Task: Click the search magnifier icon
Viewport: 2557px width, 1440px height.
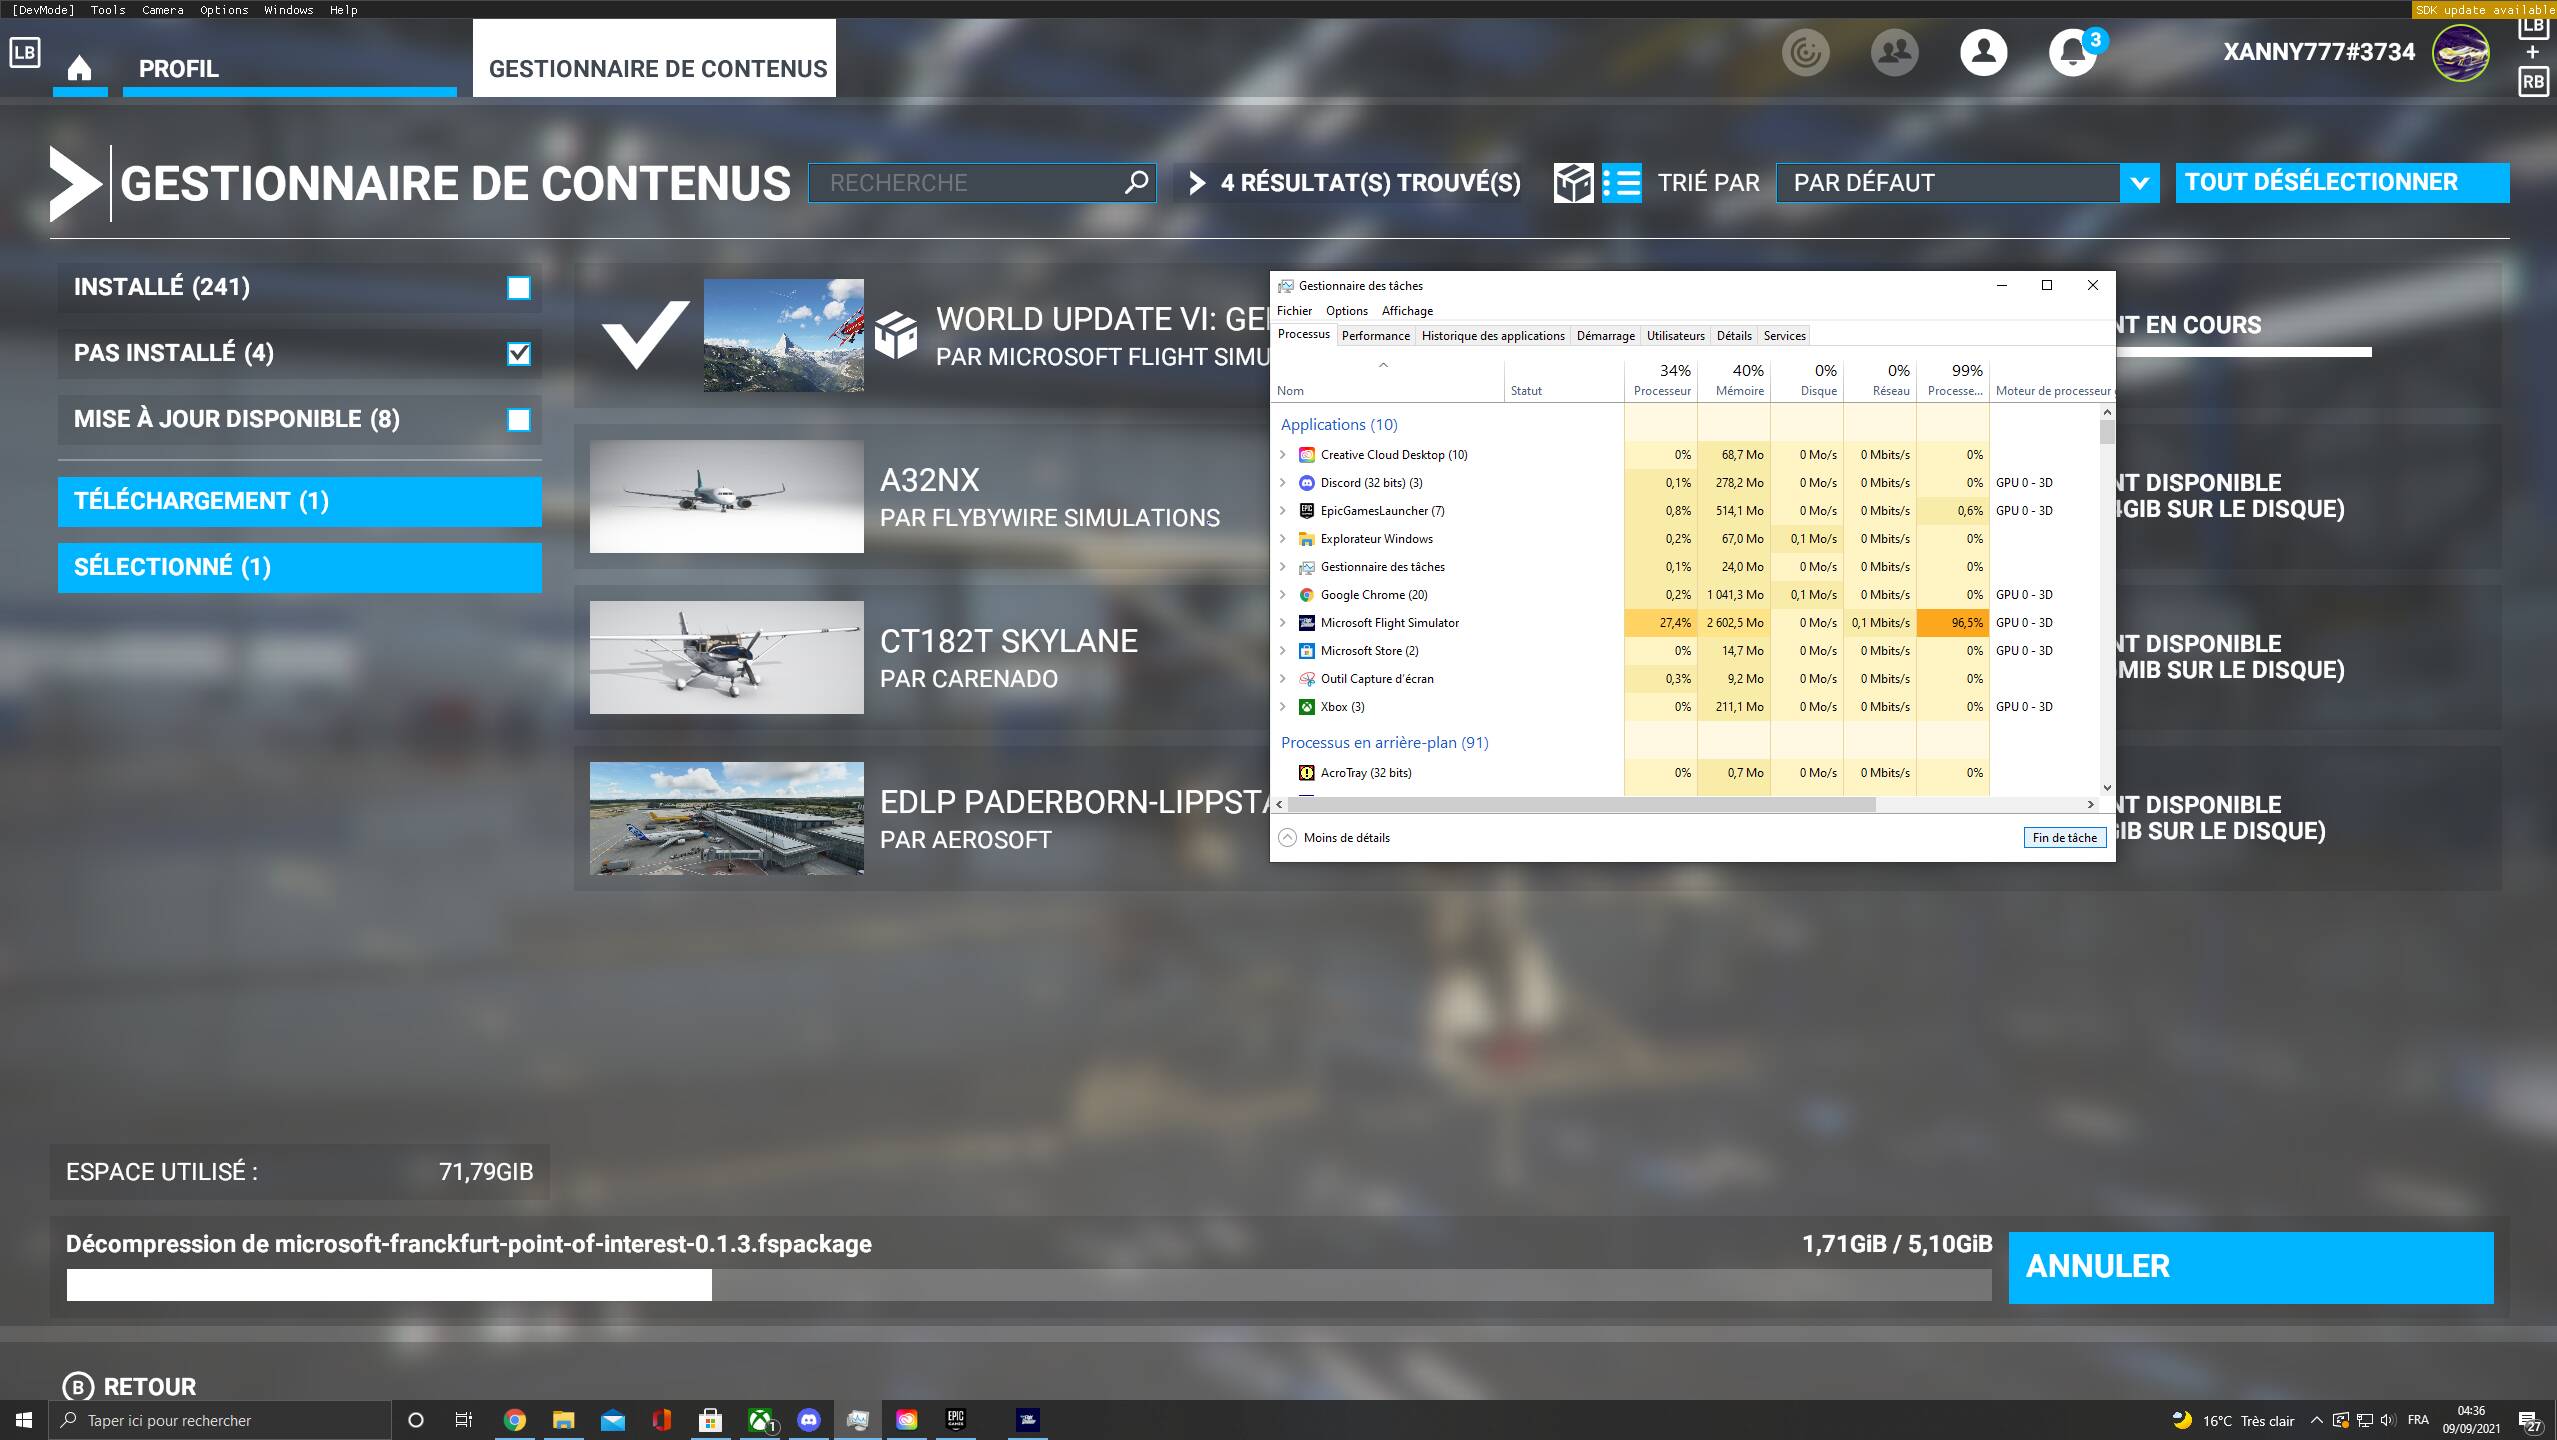Action: (x=1136, y=182)
